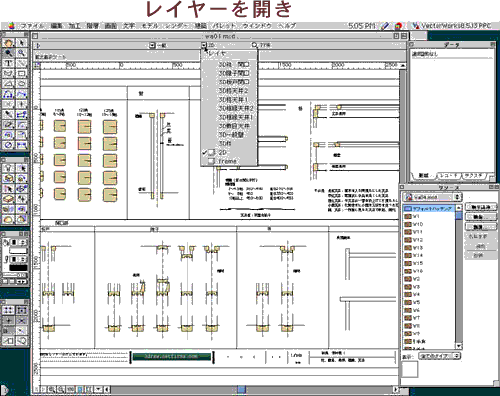Choose the frame layer in the layer menu

pos(229,161)
